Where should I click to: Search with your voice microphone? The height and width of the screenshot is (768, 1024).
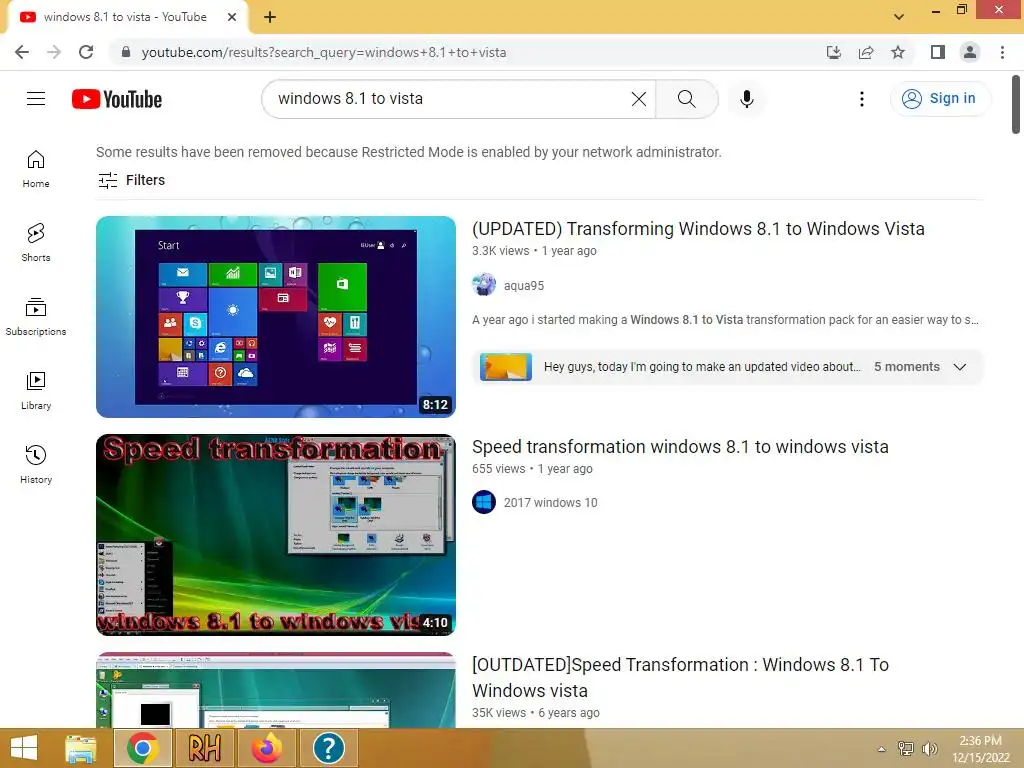(x=747, y=99)
